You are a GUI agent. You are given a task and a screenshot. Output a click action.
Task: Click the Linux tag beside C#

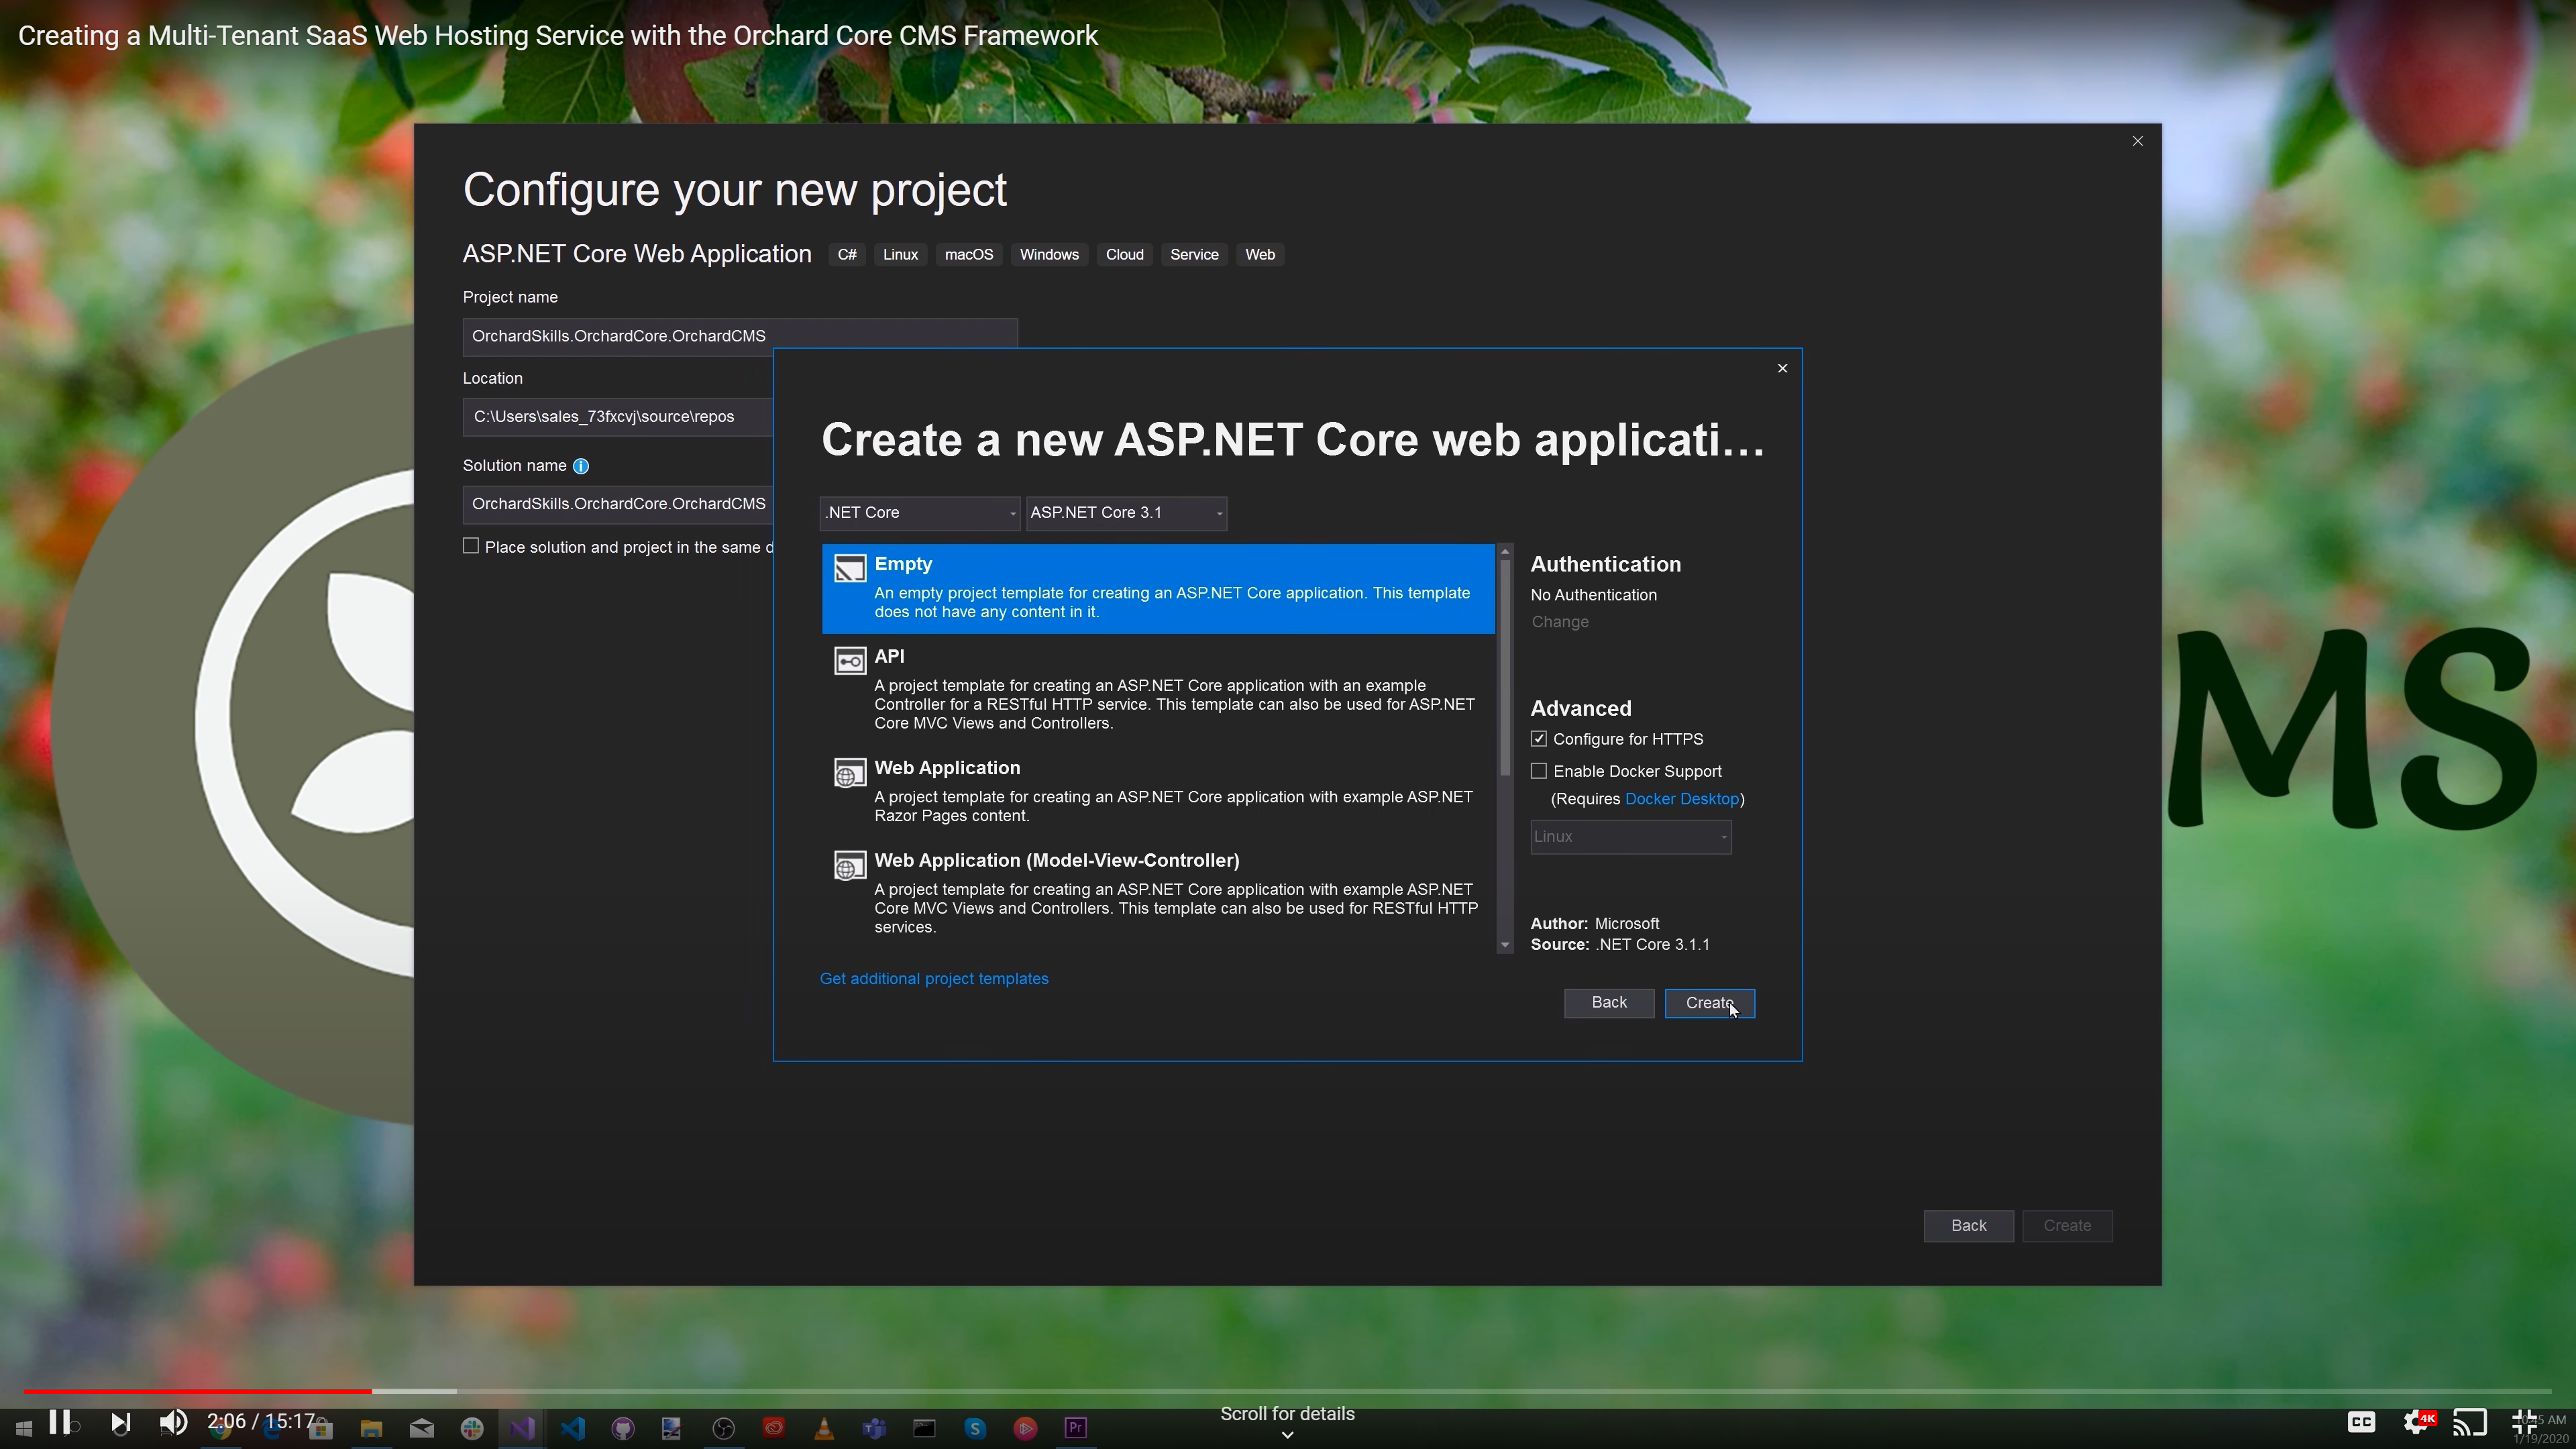(x=900, y=255)
